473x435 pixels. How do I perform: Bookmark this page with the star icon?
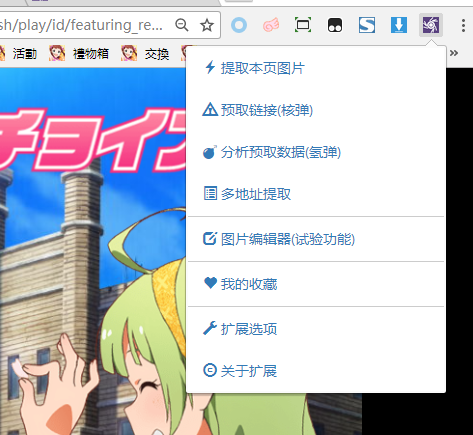[x=207, y=25]
